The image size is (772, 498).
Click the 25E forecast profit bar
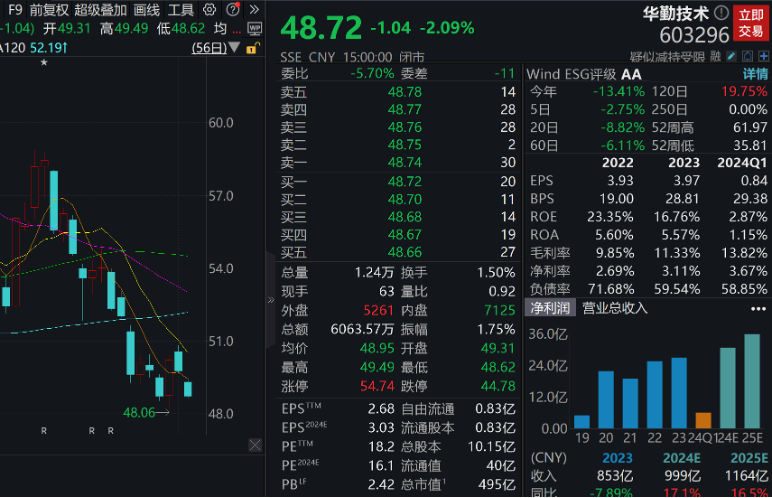[752, 381]
